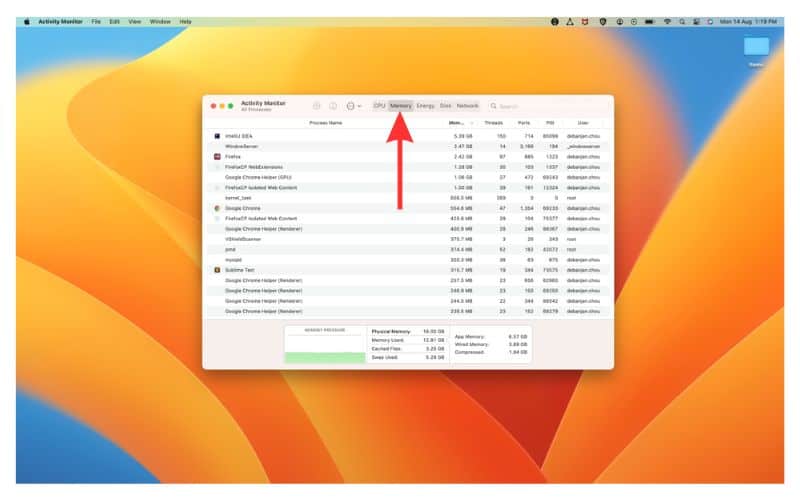Open Spotlight search icon in menu bar
This screenshot has height=500, width=800.
pos(682,21)
